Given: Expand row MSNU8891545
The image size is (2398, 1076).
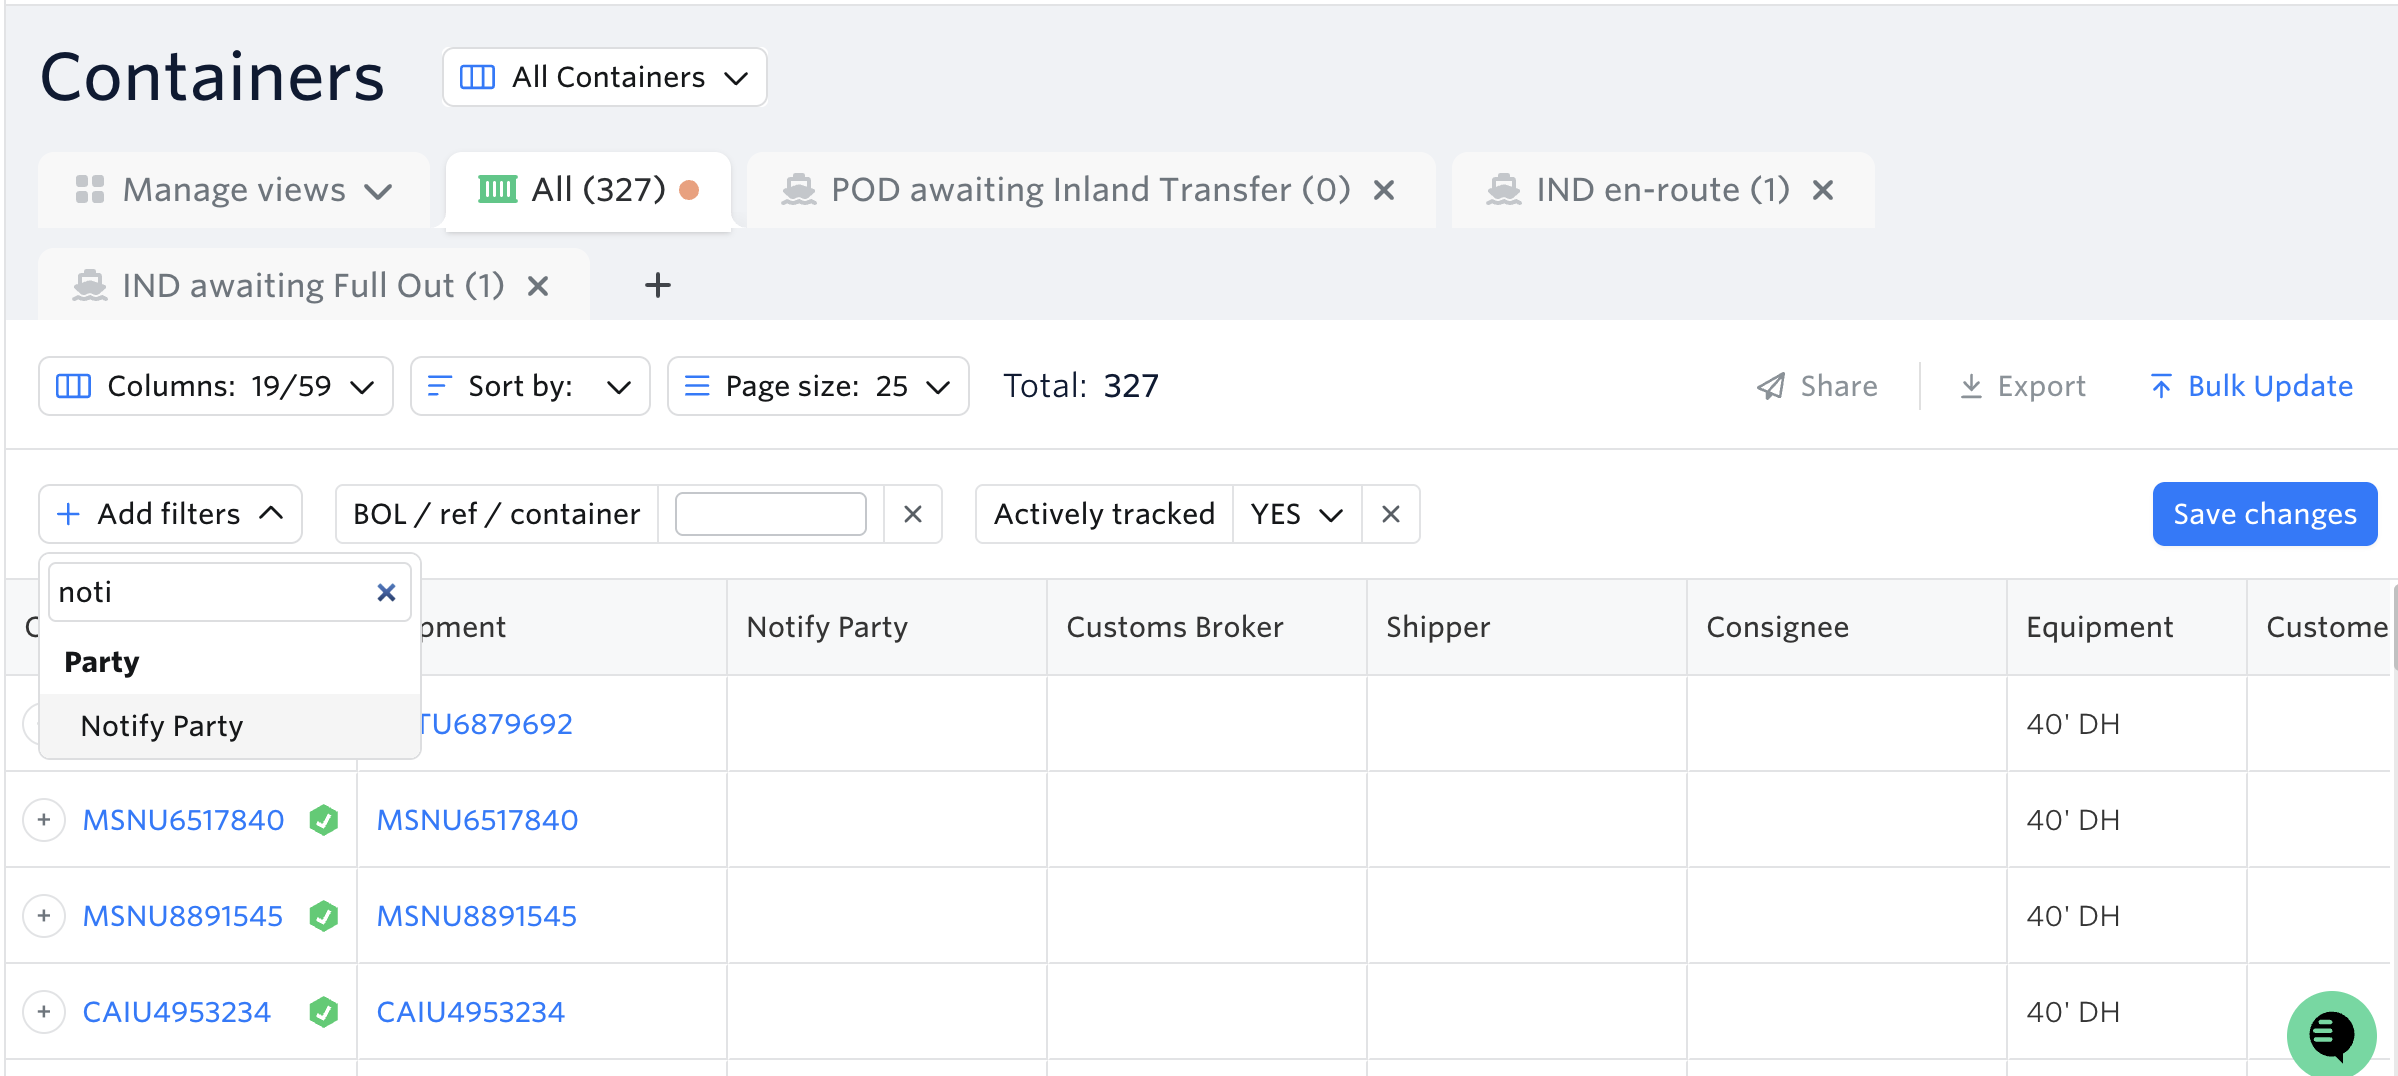Looking at the screenshot, I should point(44,916).
